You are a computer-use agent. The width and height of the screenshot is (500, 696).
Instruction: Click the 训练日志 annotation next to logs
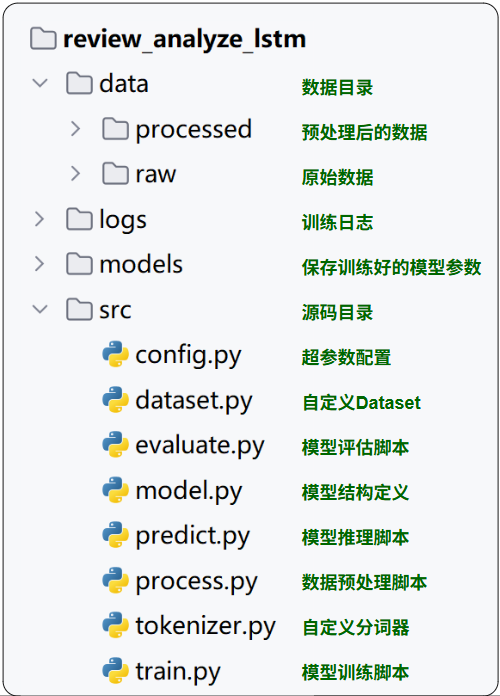coord(337,222)
